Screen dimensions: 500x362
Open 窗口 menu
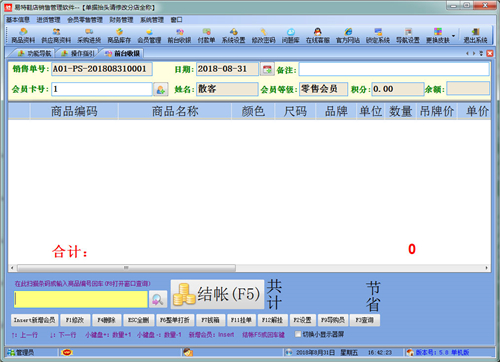[x=177, y=20]
